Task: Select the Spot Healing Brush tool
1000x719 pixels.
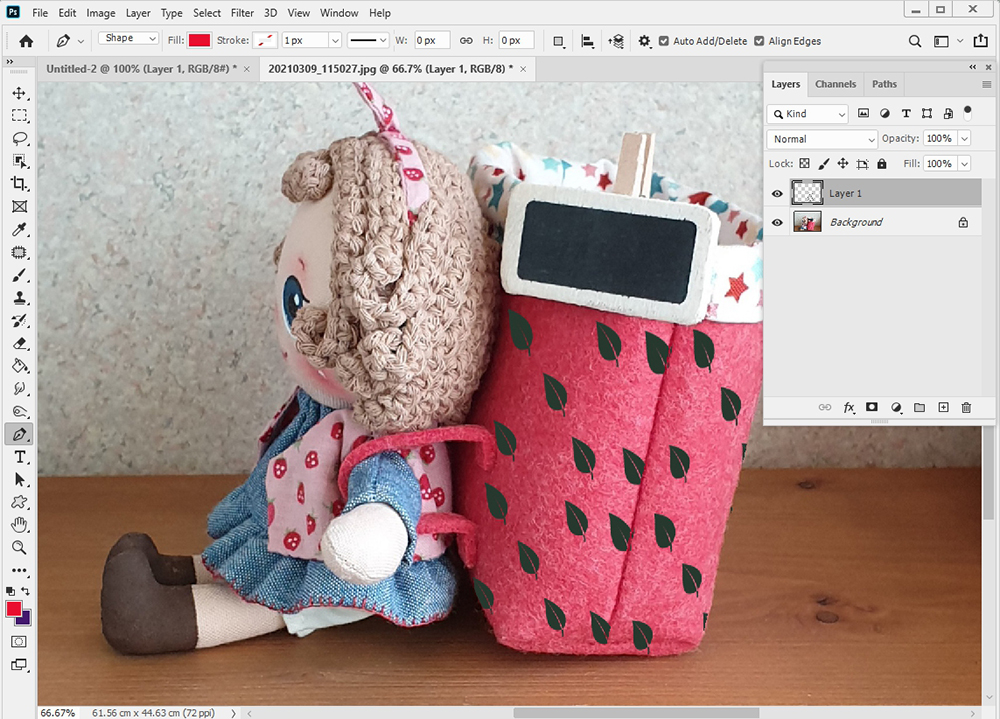Action: [x=19, y=253]
